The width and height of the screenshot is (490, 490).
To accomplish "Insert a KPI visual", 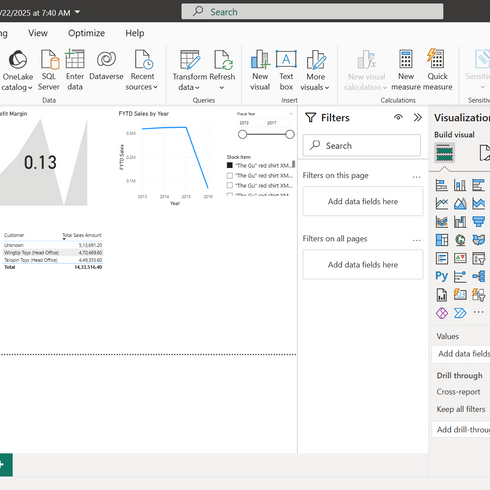I will [x=460, y=258].
